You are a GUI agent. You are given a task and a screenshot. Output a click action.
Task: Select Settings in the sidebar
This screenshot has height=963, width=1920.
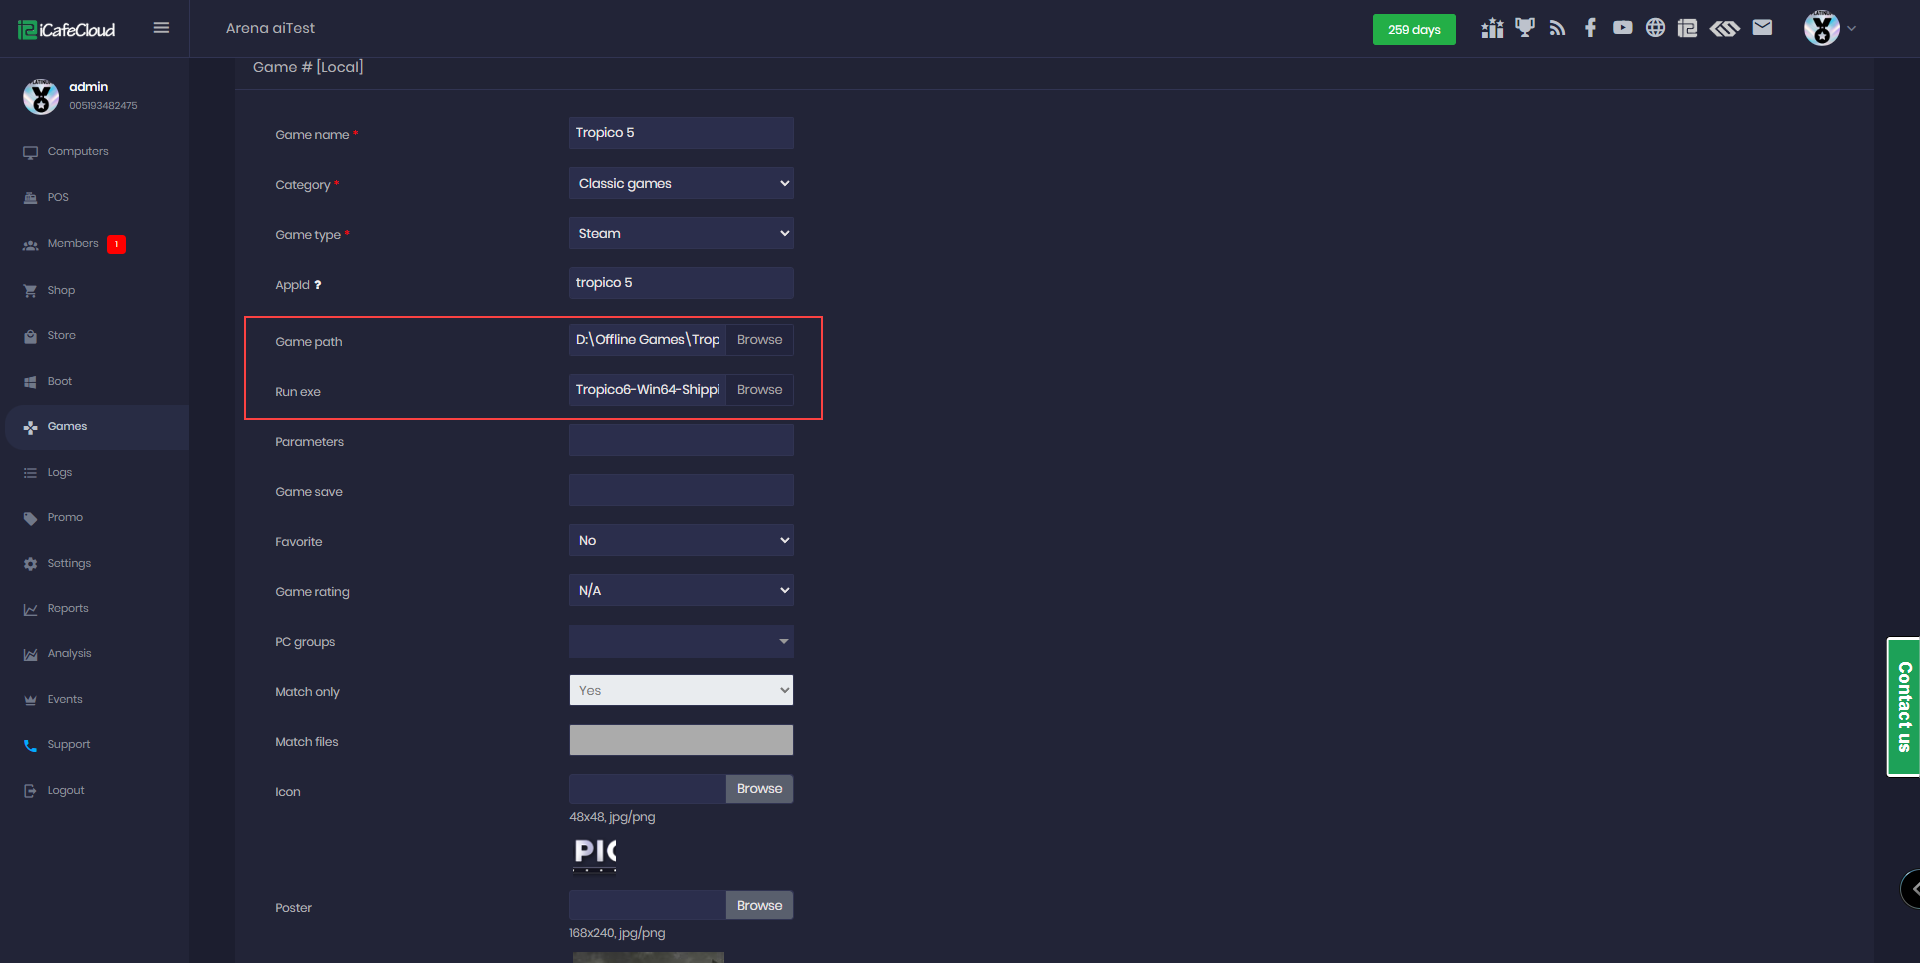tap(69, 564)
